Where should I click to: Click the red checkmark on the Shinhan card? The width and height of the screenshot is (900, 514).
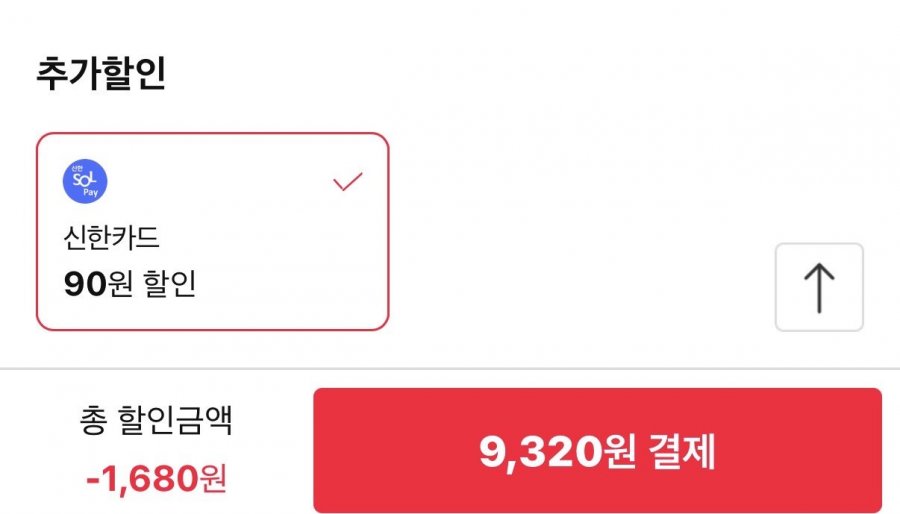point(347,183)
